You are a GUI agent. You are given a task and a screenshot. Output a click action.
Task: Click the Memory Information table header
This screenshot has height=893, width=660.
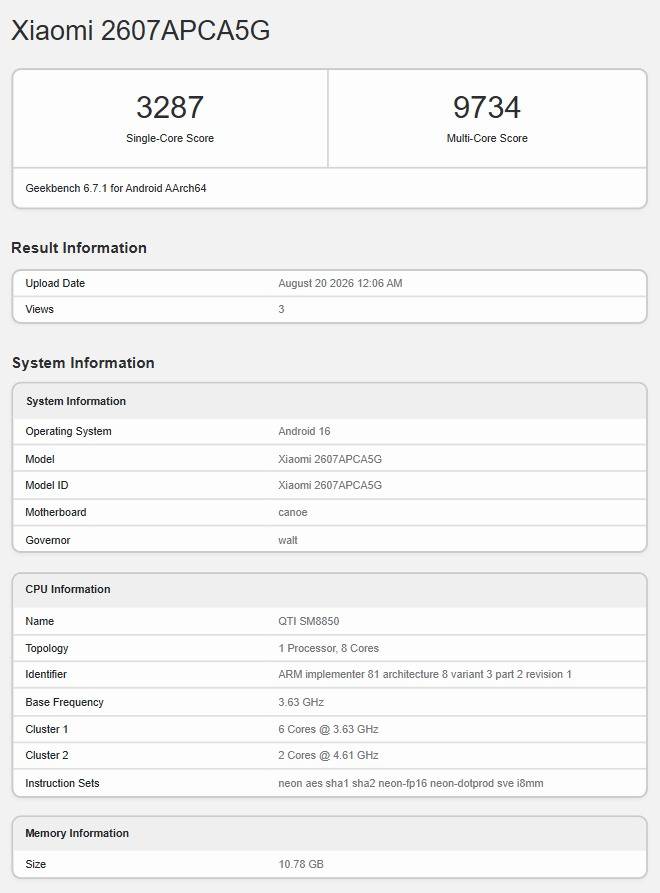point(77,833)
